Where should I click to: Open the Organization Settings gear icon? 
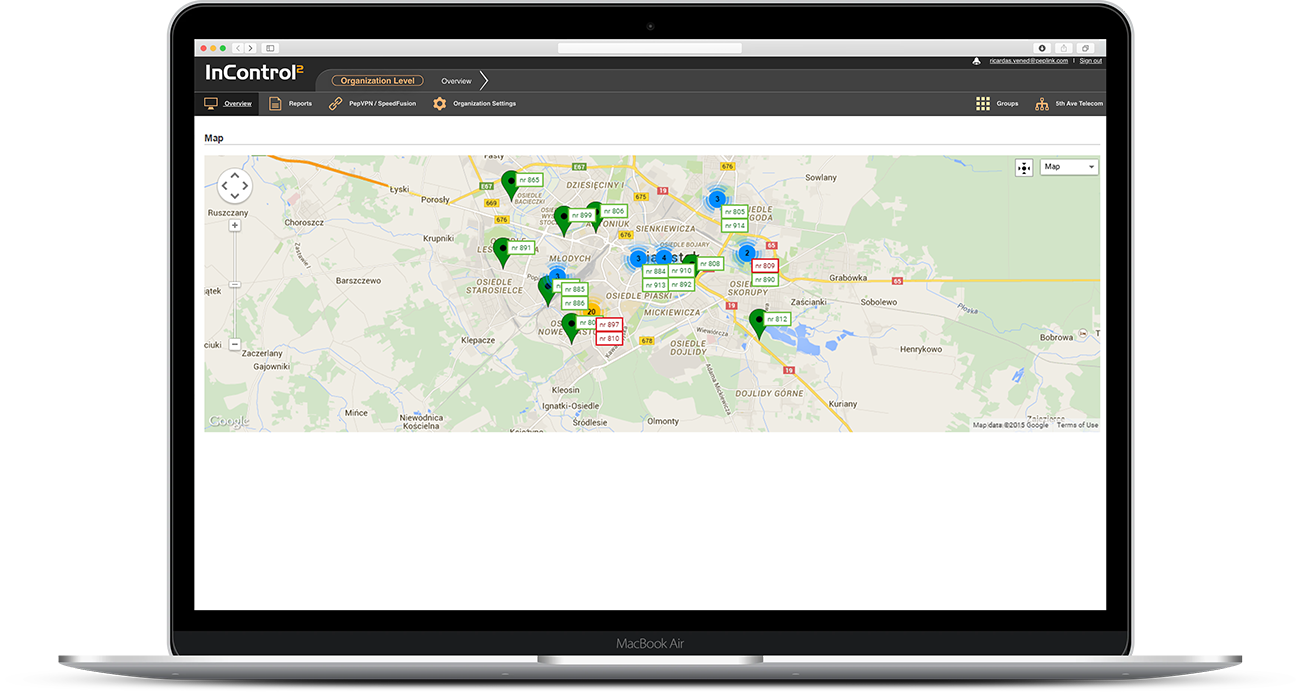point(439,103)
